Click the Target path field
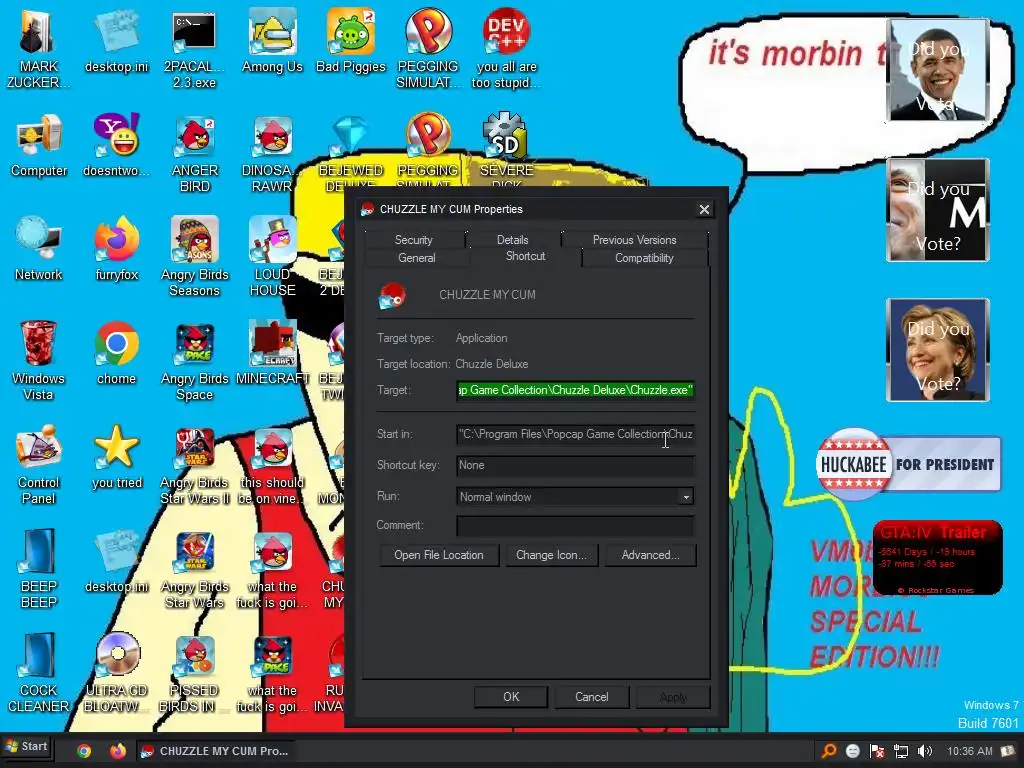The image size is (1024, 768). 575,390
